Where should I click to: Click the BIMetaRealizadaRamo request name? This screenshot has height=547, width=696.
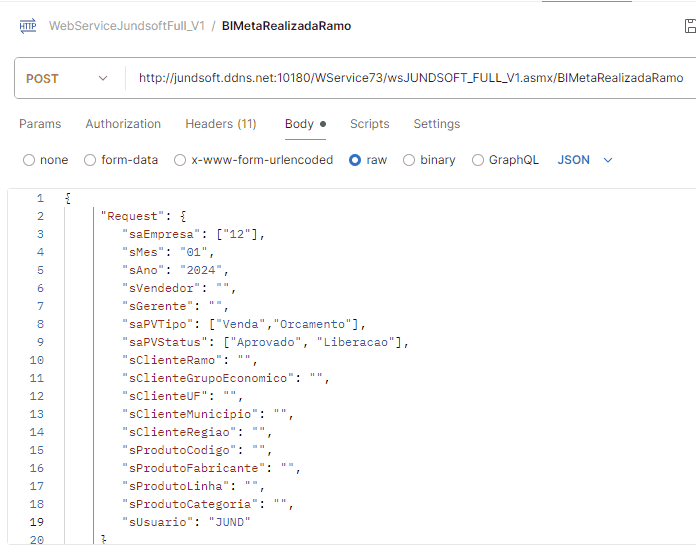pyautogui.click(x=286, y=26)
